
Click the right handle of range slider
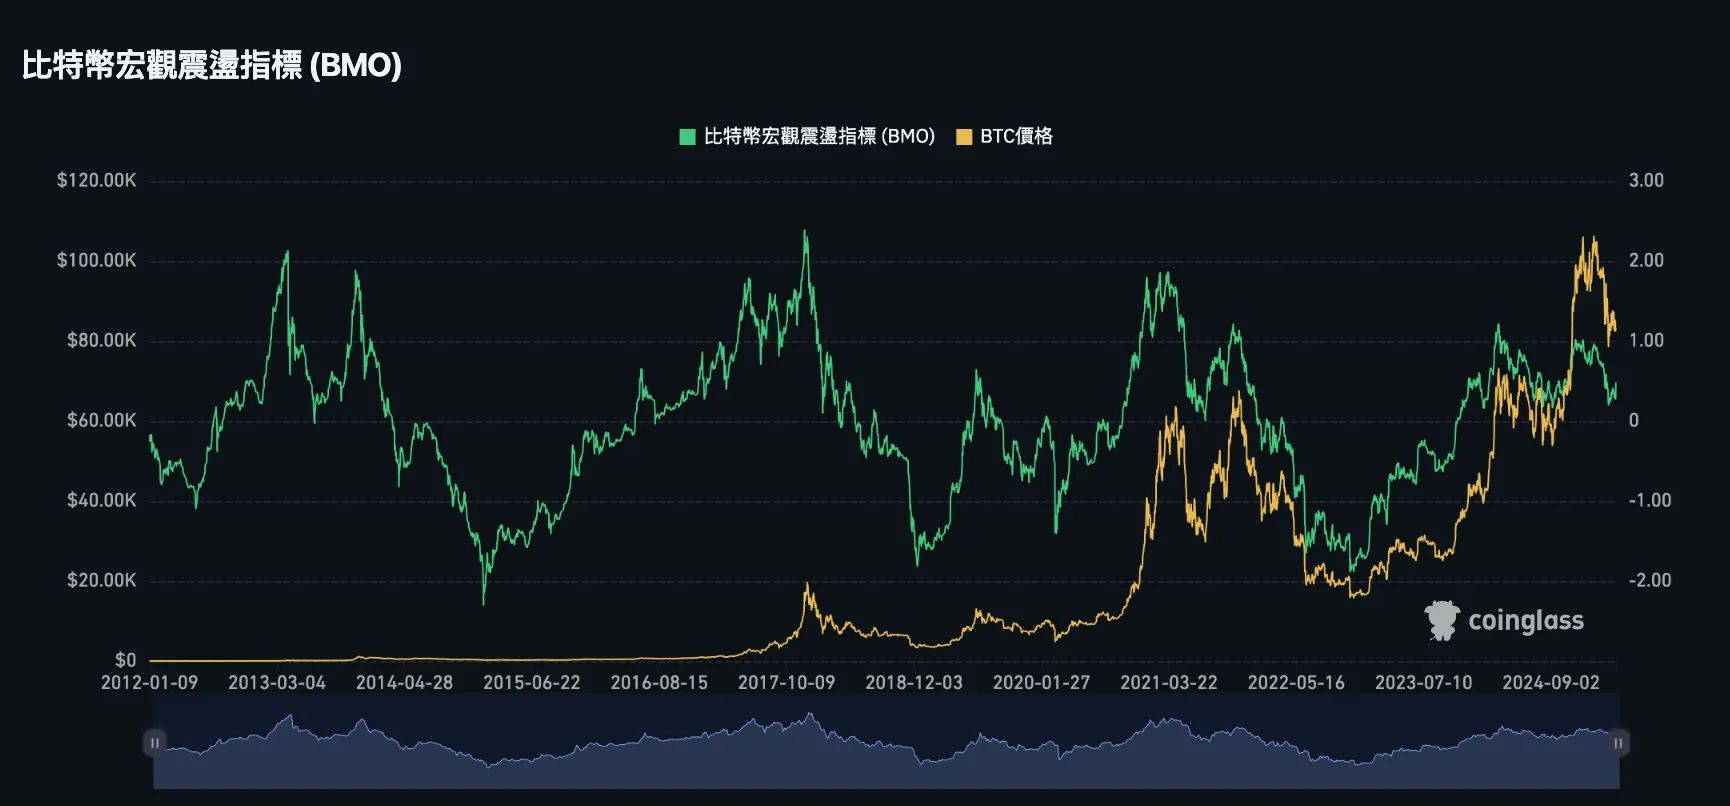[1618, 743]
